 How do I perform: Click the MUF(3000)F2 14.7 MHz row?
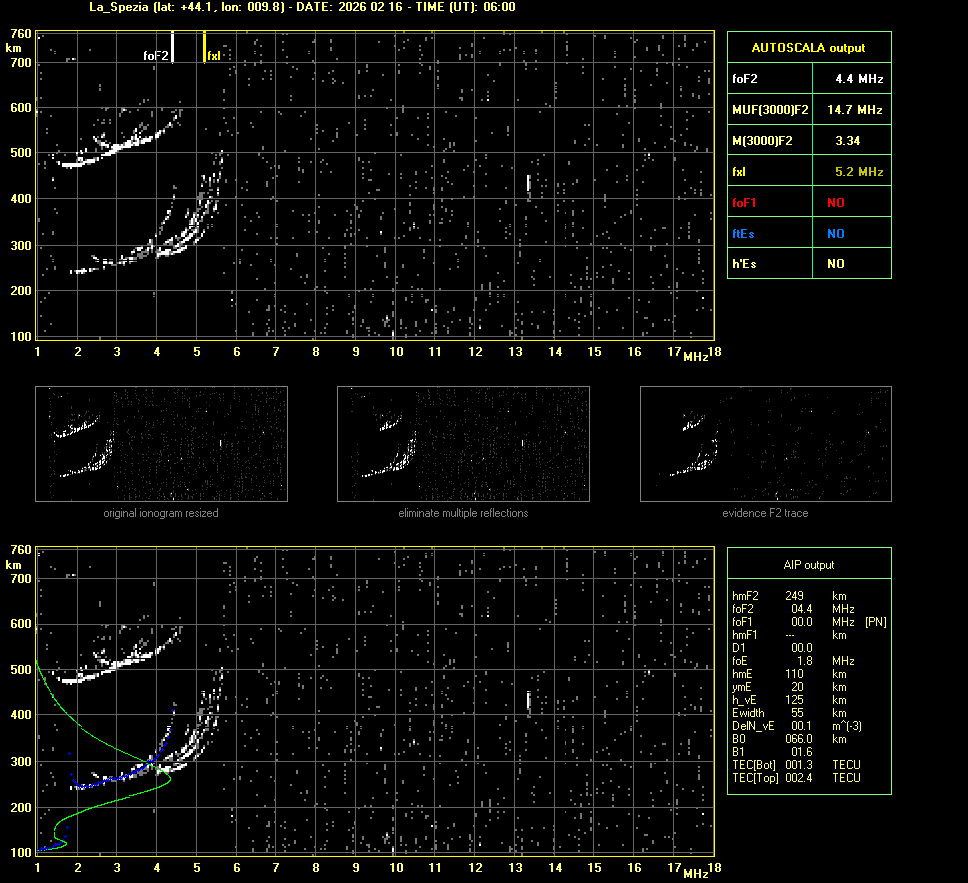(x=808, y=109)
